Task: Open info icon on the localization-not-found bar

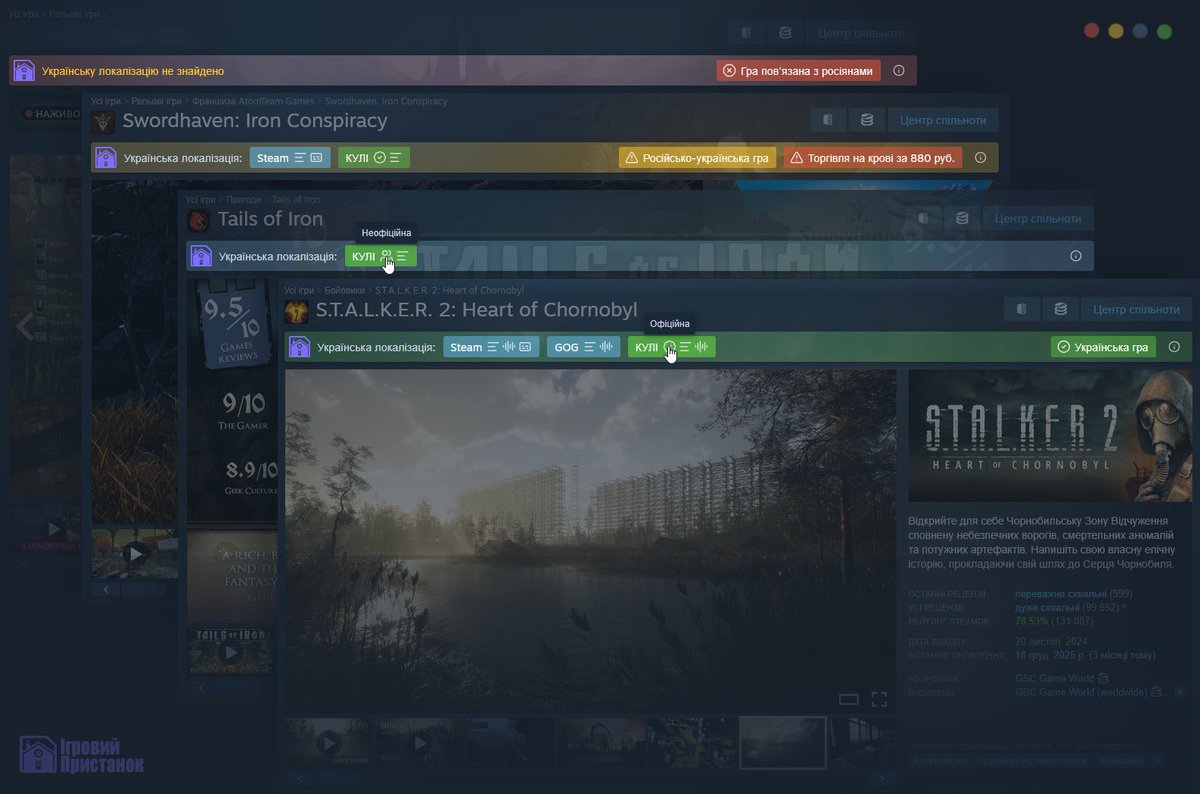Action: pos(899,71)
